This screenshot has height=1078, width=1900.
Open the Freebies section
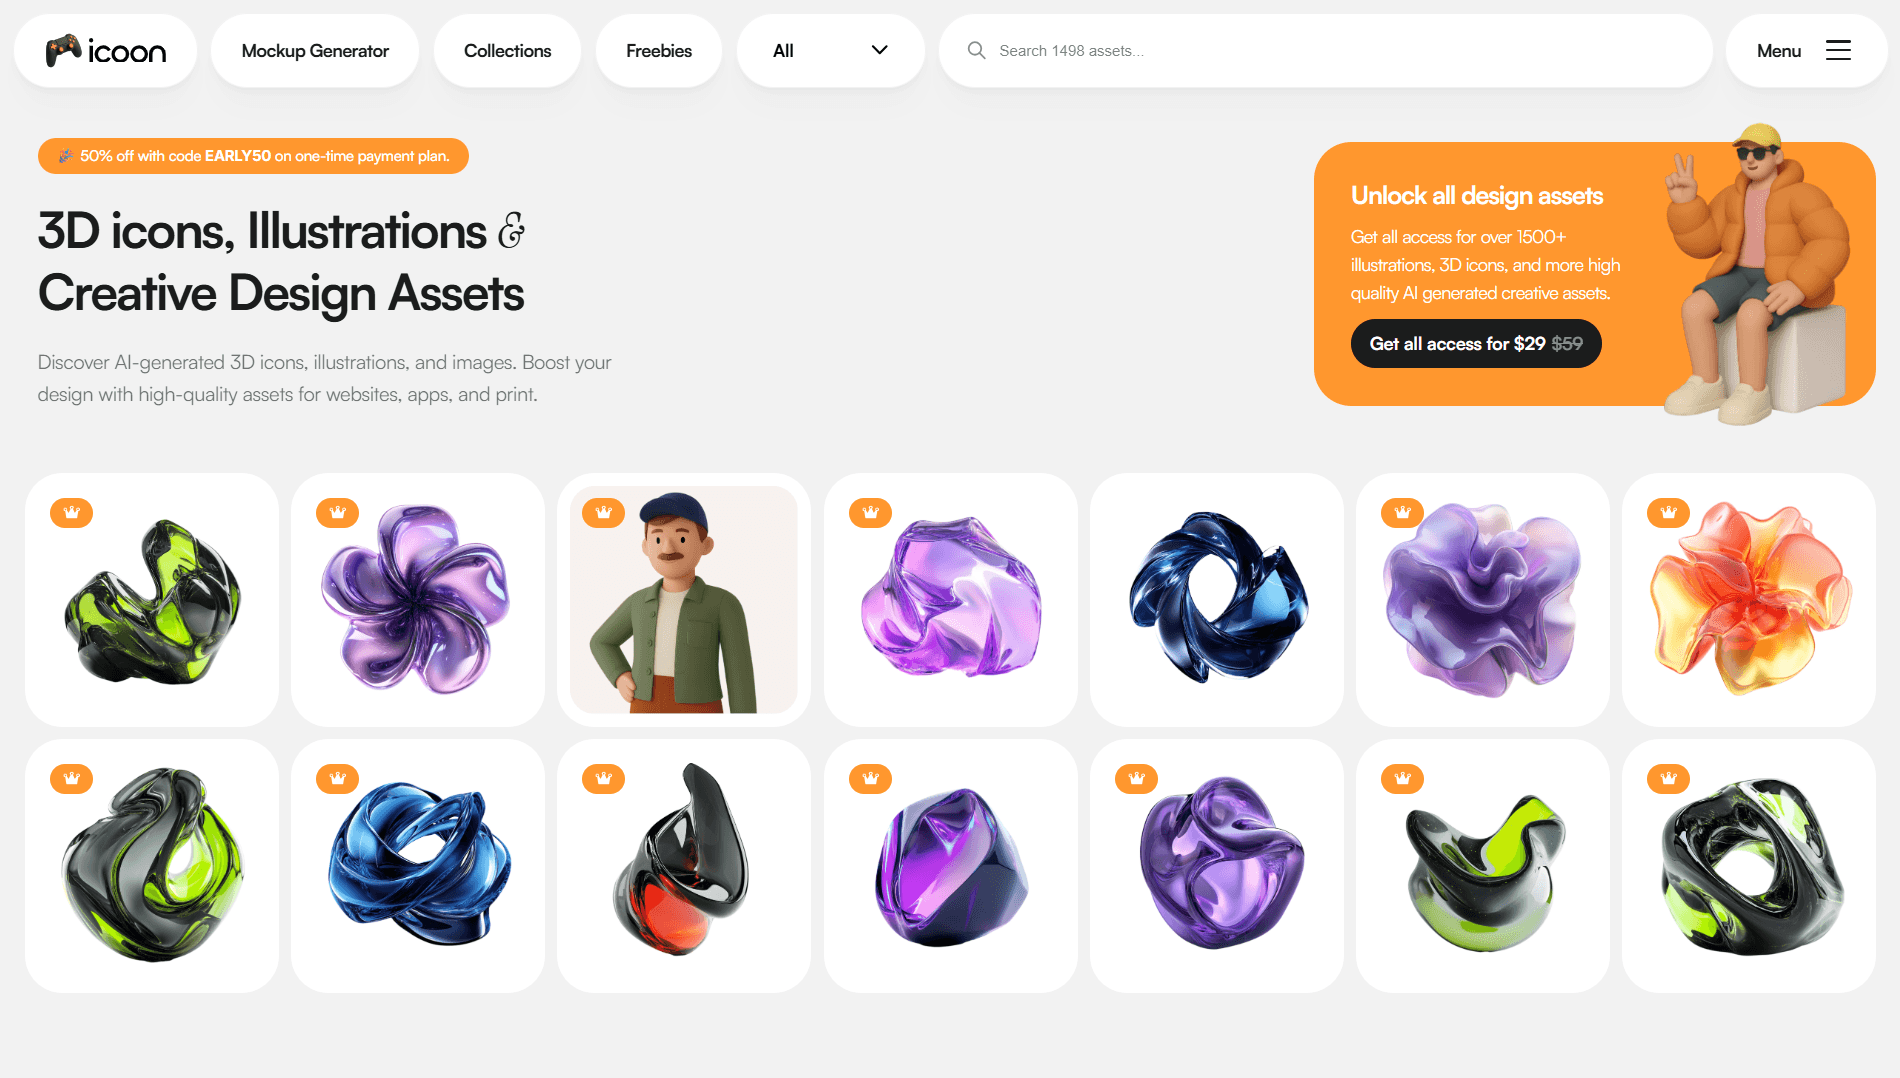(659, 51)
